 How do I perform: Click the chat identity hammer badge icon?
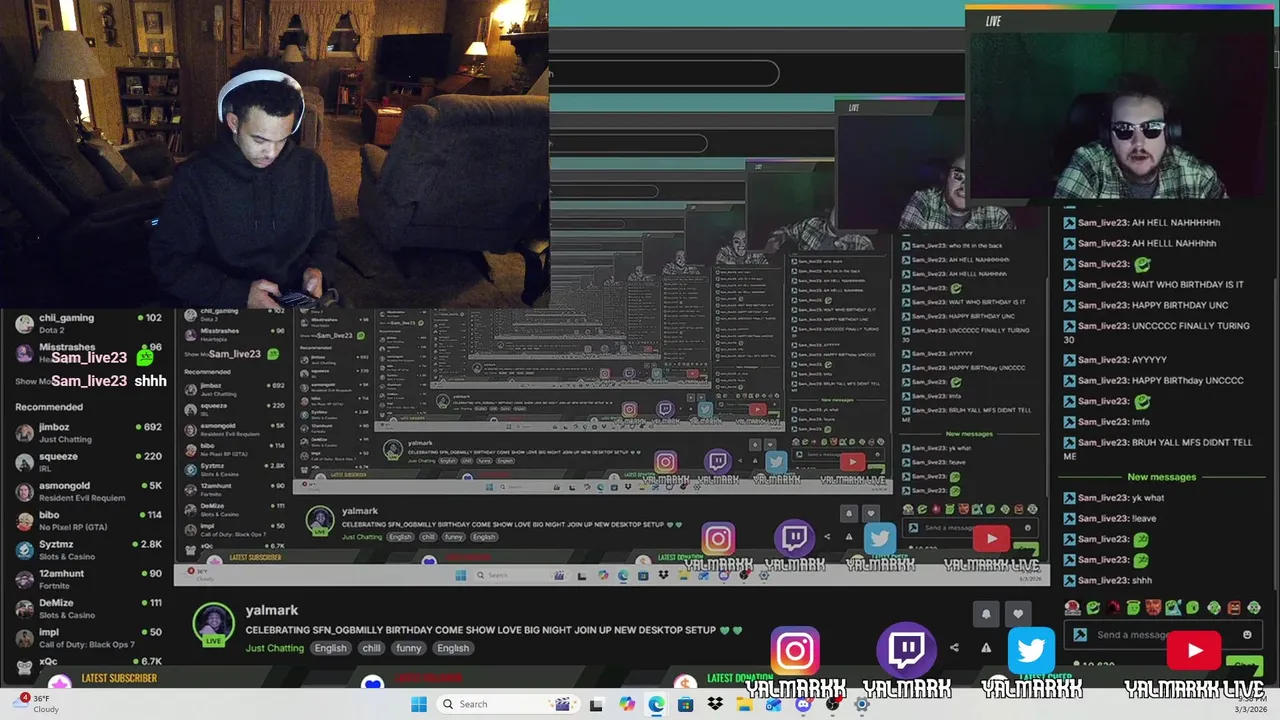click(x=1080, y=634)
